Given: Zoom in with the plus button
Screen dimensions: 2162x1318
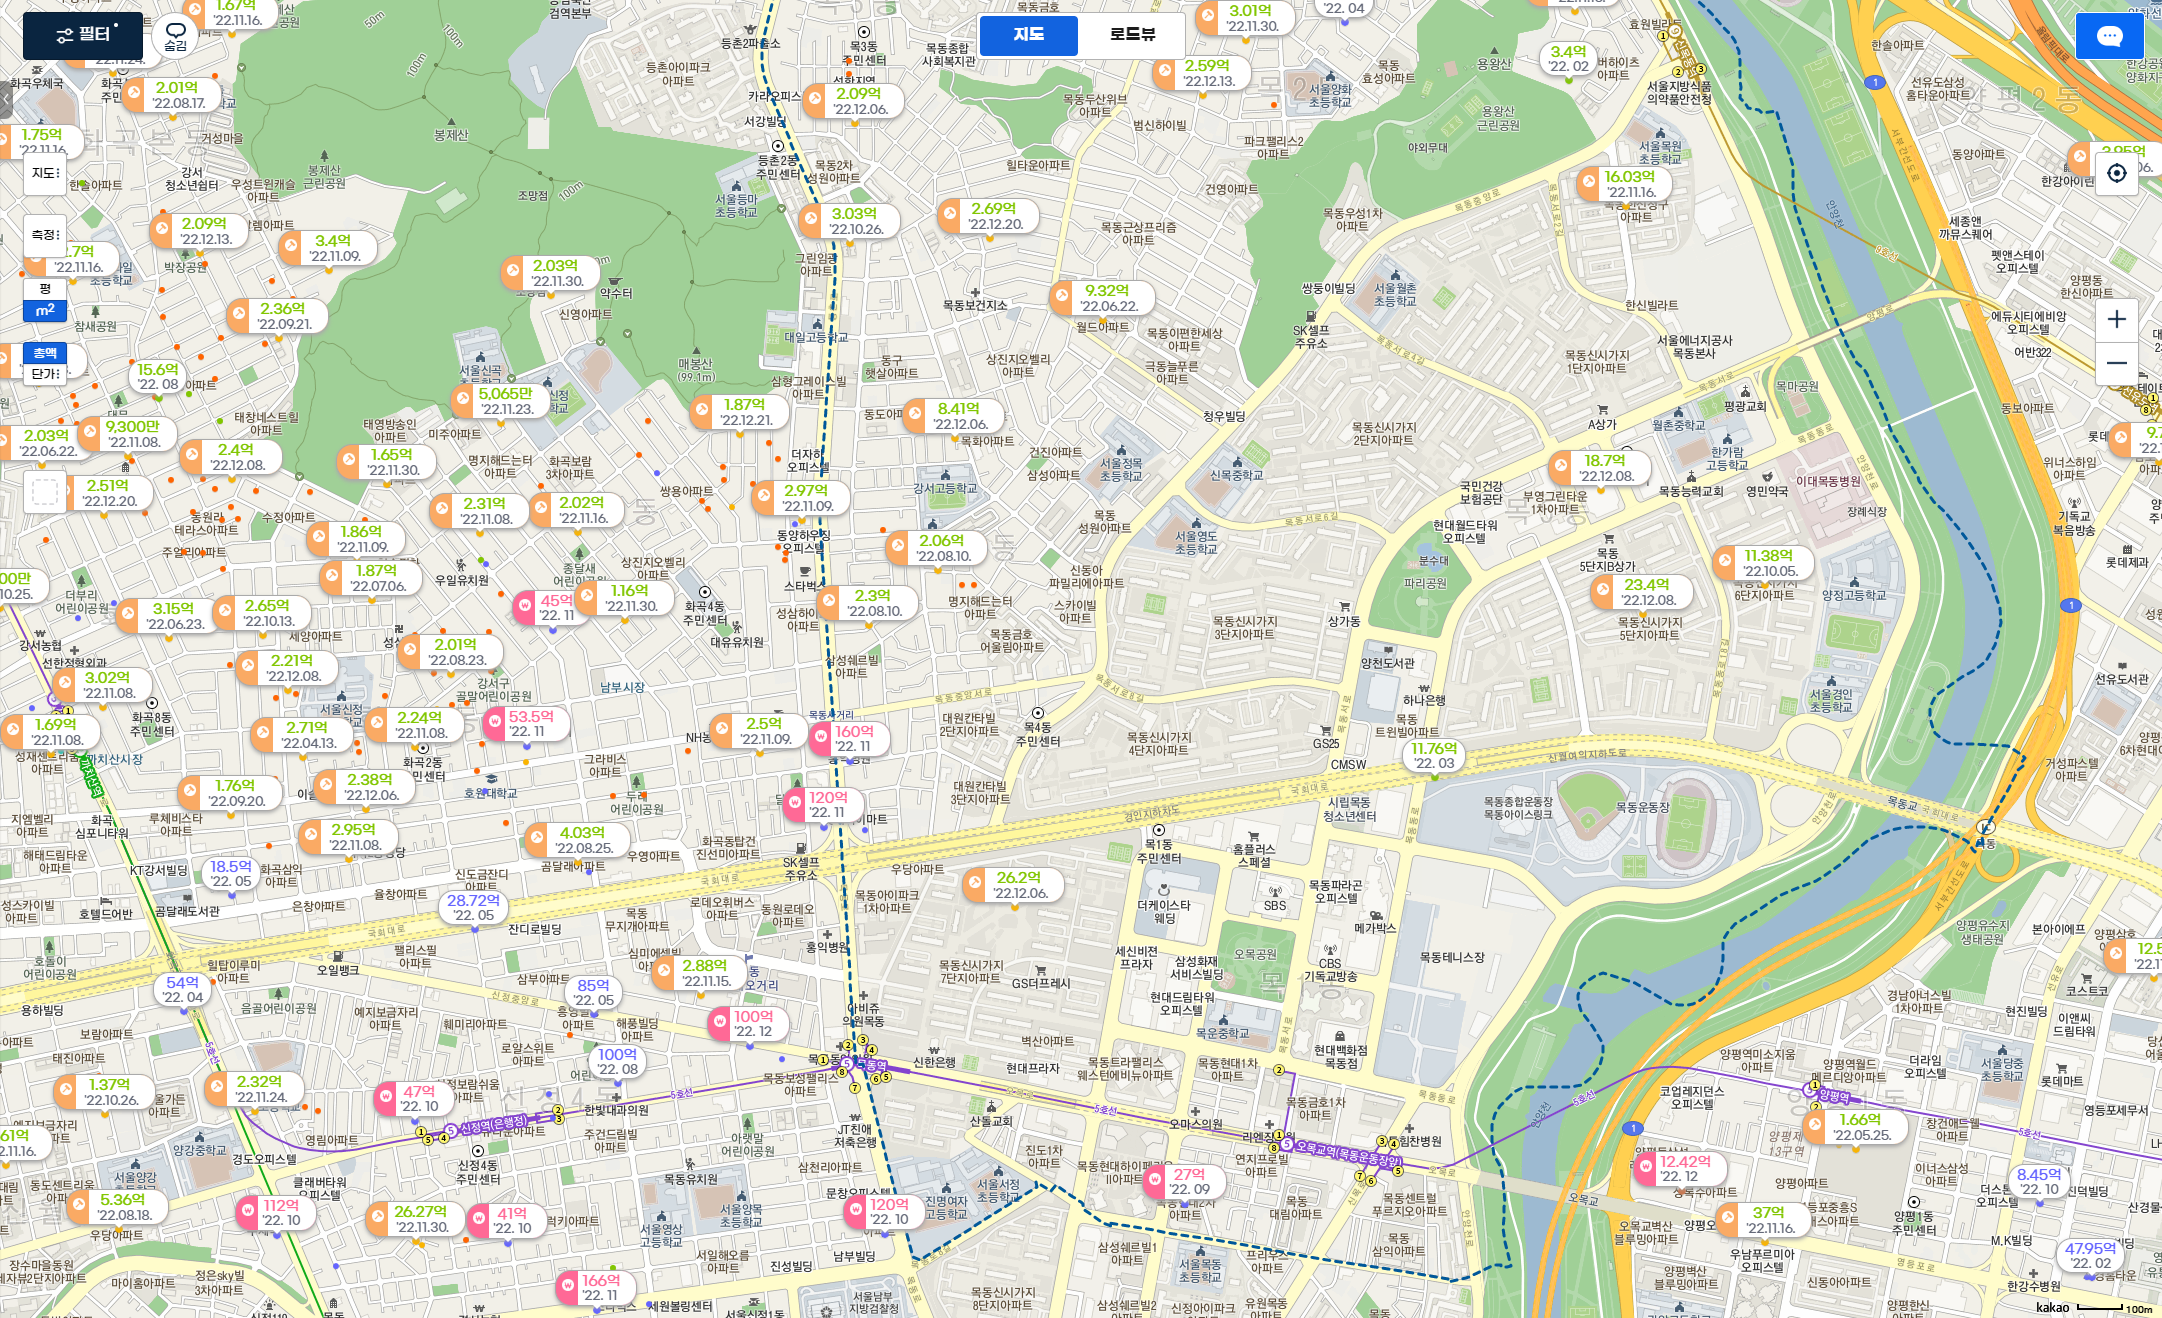Looking at the screenshot, I should (2116, 320).
